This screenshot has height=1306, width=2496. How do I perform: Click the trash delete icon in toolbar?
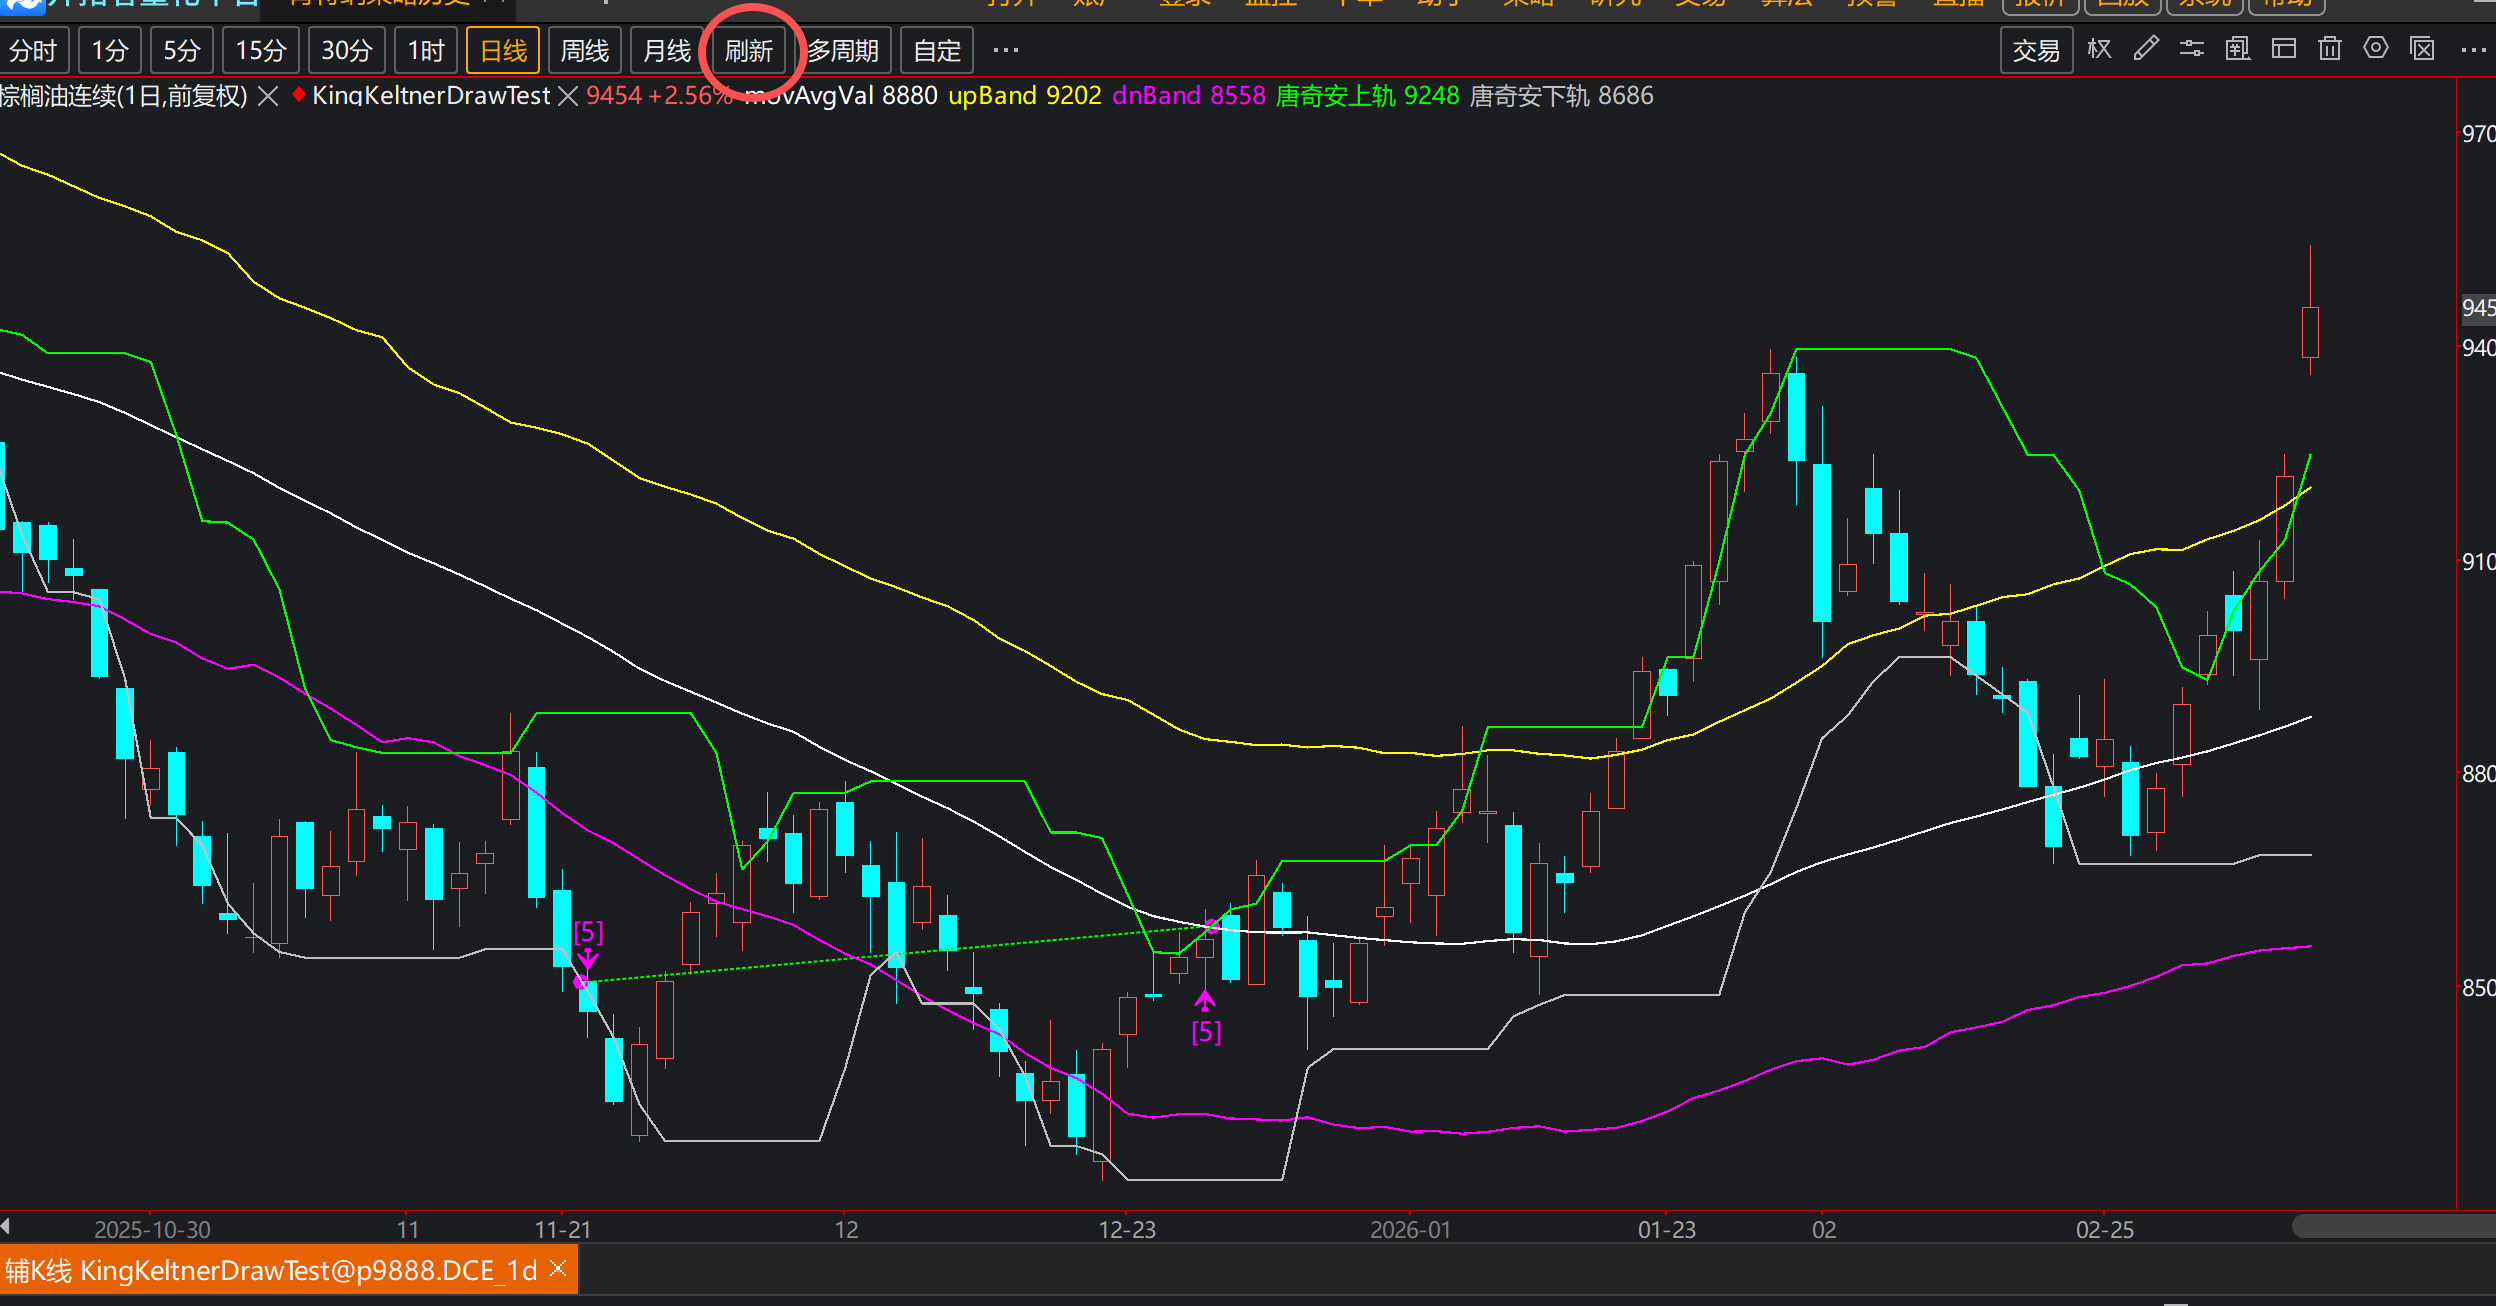(x=2329, y=49)
